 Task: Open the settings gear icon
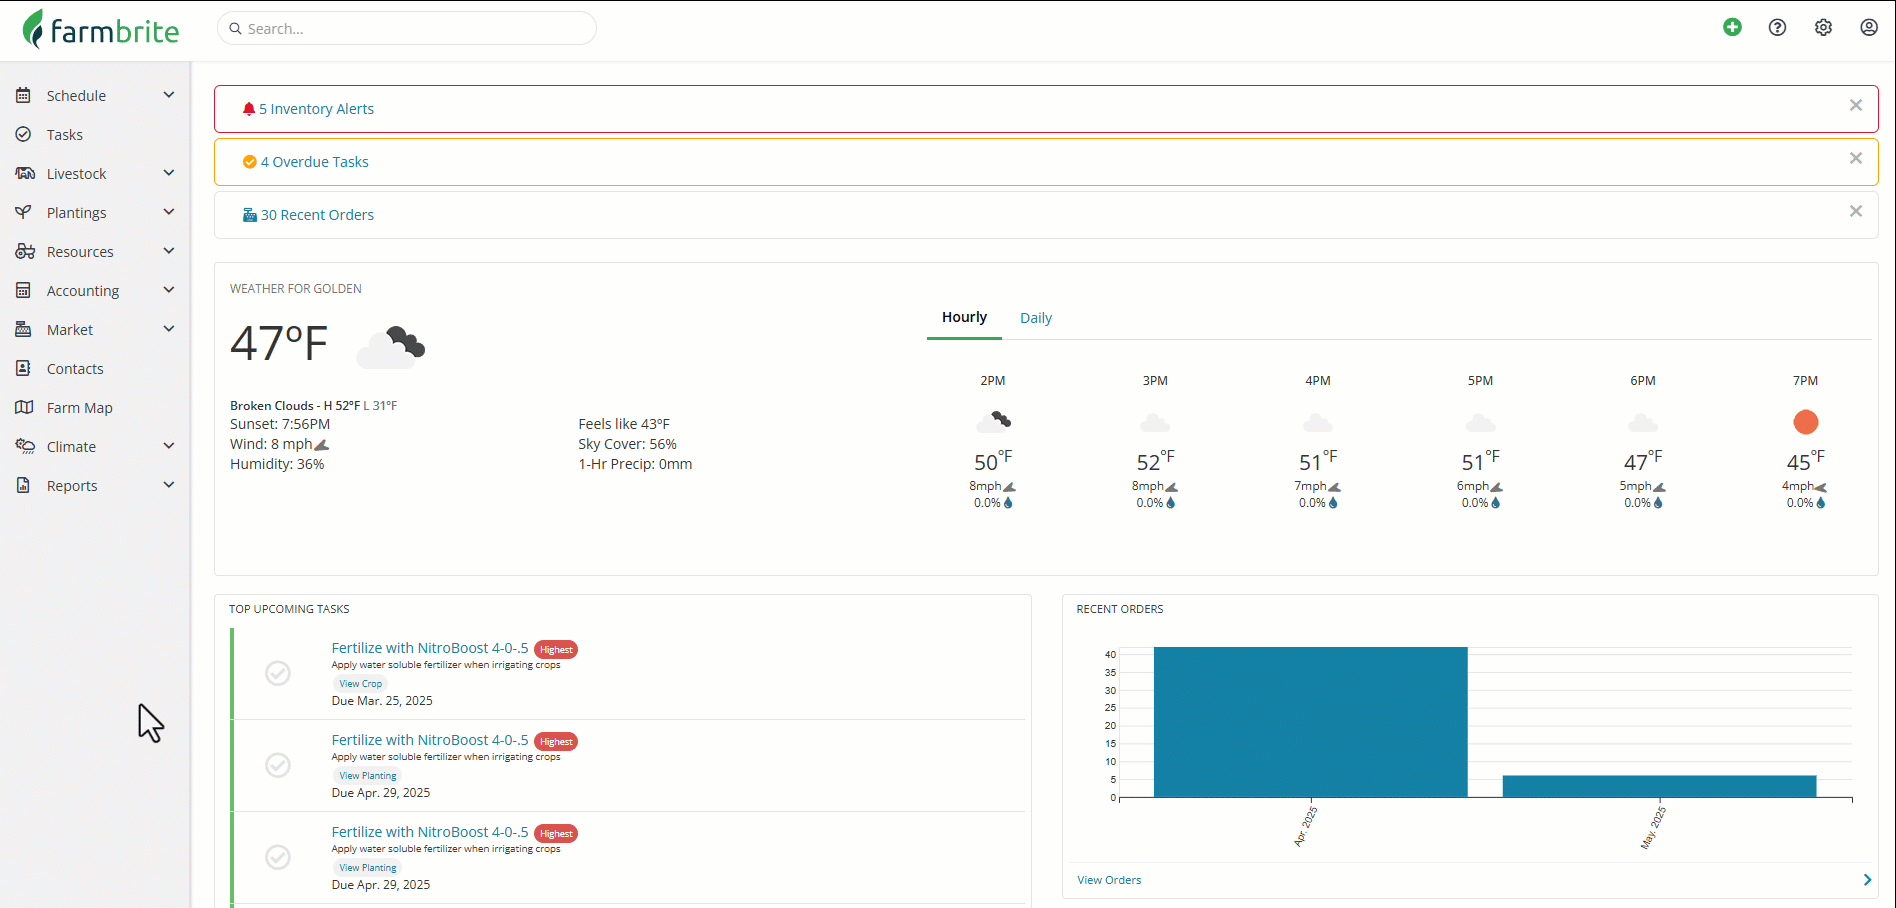[x=1823, y=28]
